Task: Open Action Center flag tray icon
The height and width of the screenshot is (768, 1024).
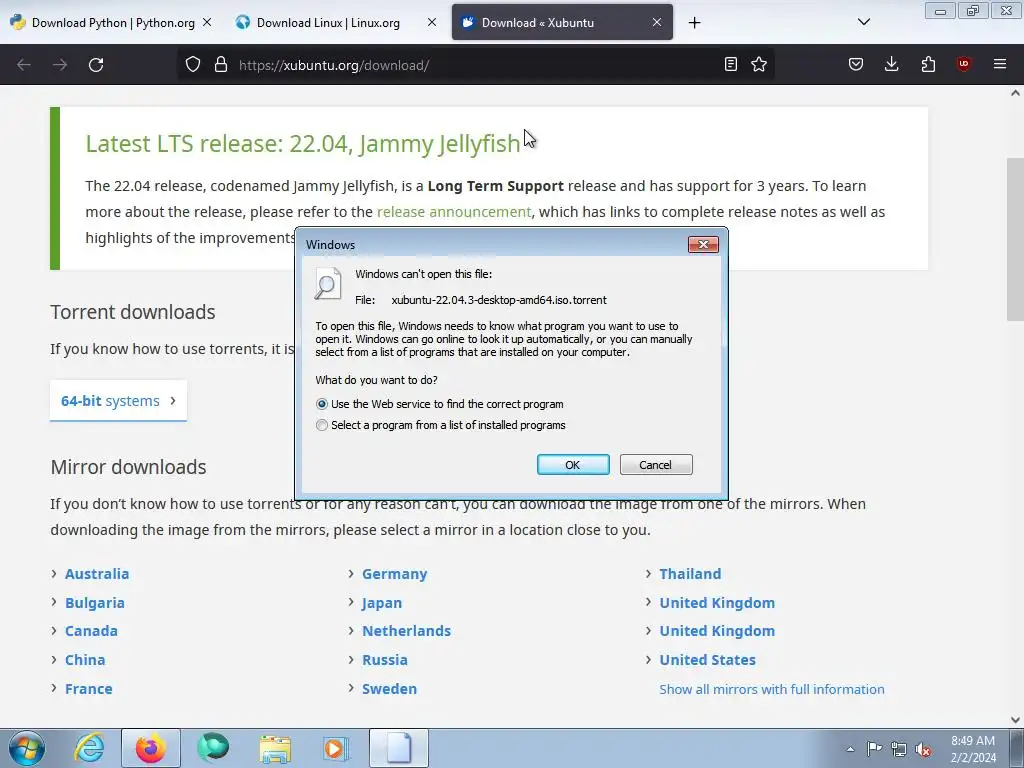Action: click(874, 749)
